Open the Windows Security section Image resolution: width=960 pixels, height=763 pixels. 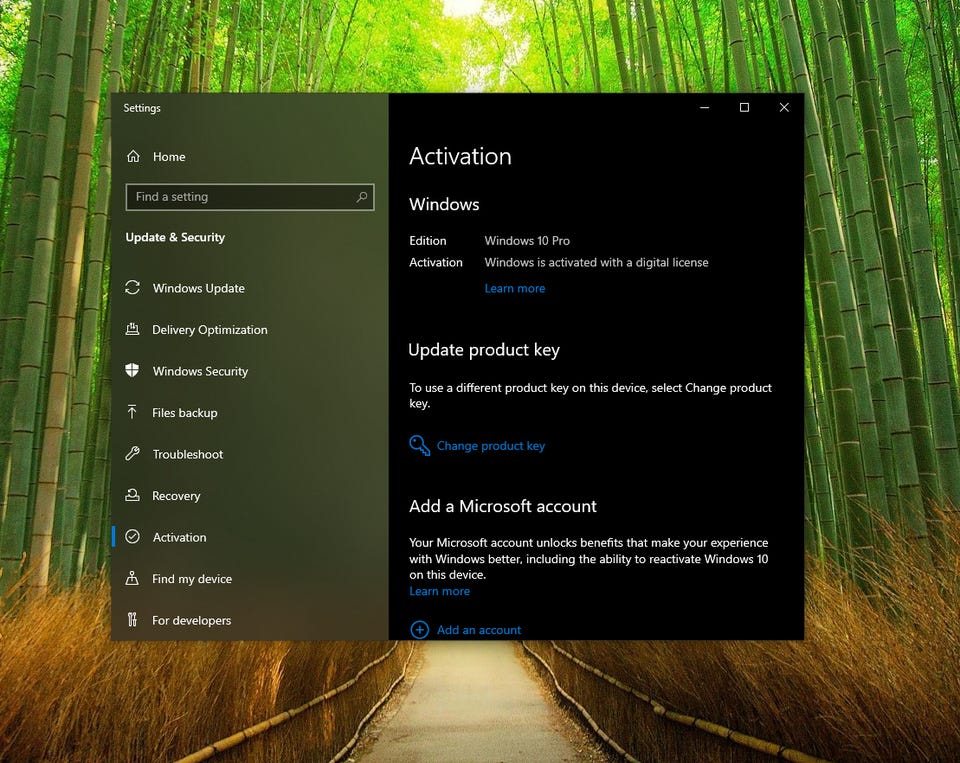pos(200,371)
